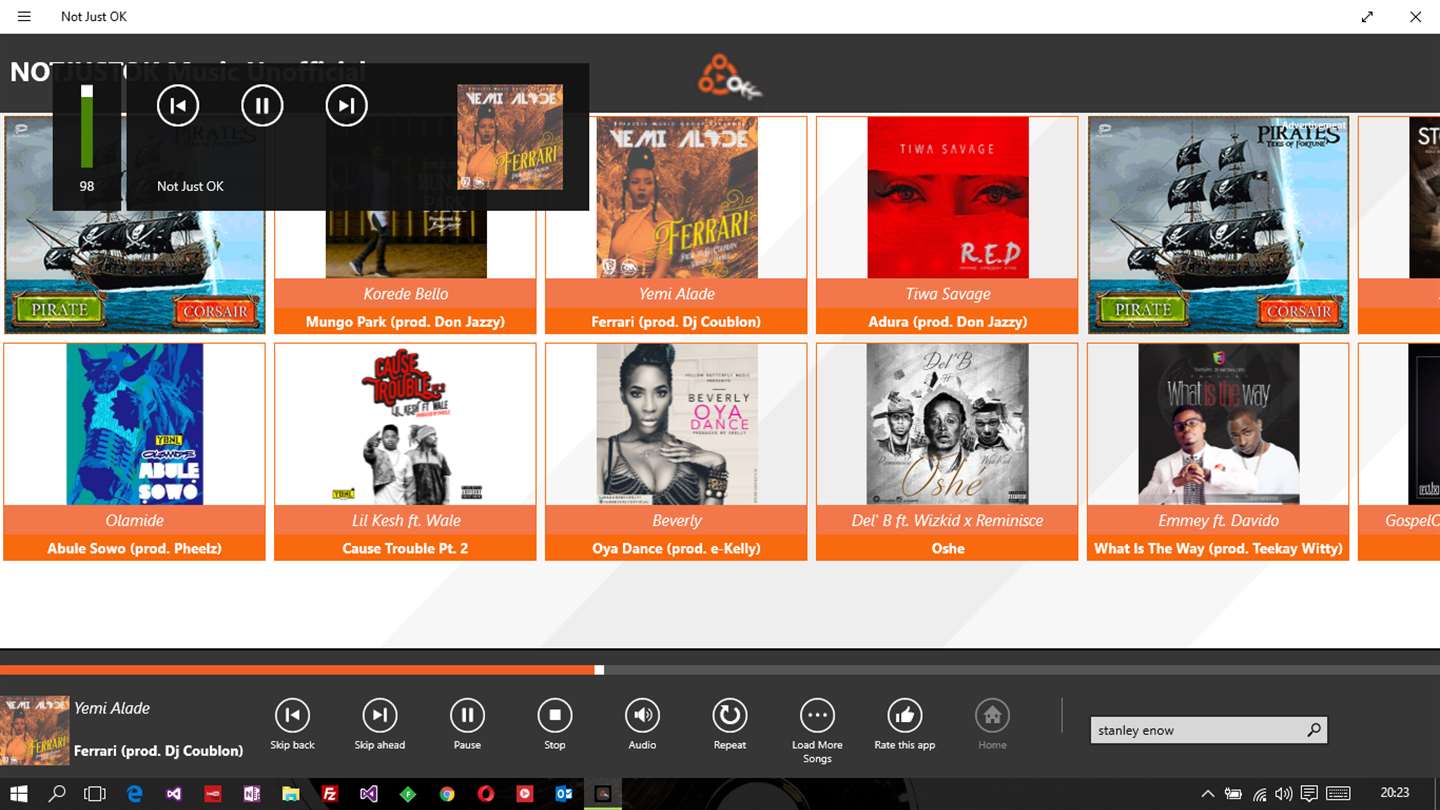This screenshot has height=810, width=1440.
Task: Click the taskbar Search icon
Action: point(57,794)
